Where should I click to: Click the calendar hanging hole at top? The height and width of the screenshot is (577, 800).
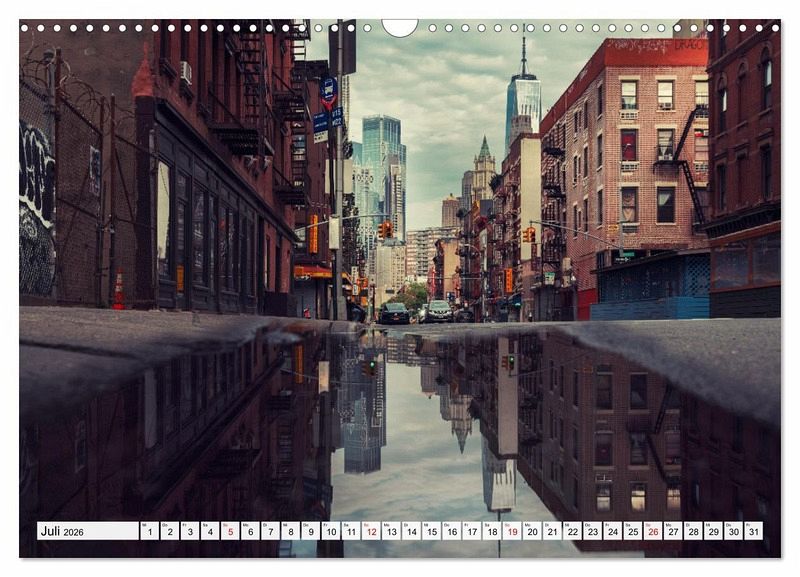pyautogui.click(x=400, y=26)
